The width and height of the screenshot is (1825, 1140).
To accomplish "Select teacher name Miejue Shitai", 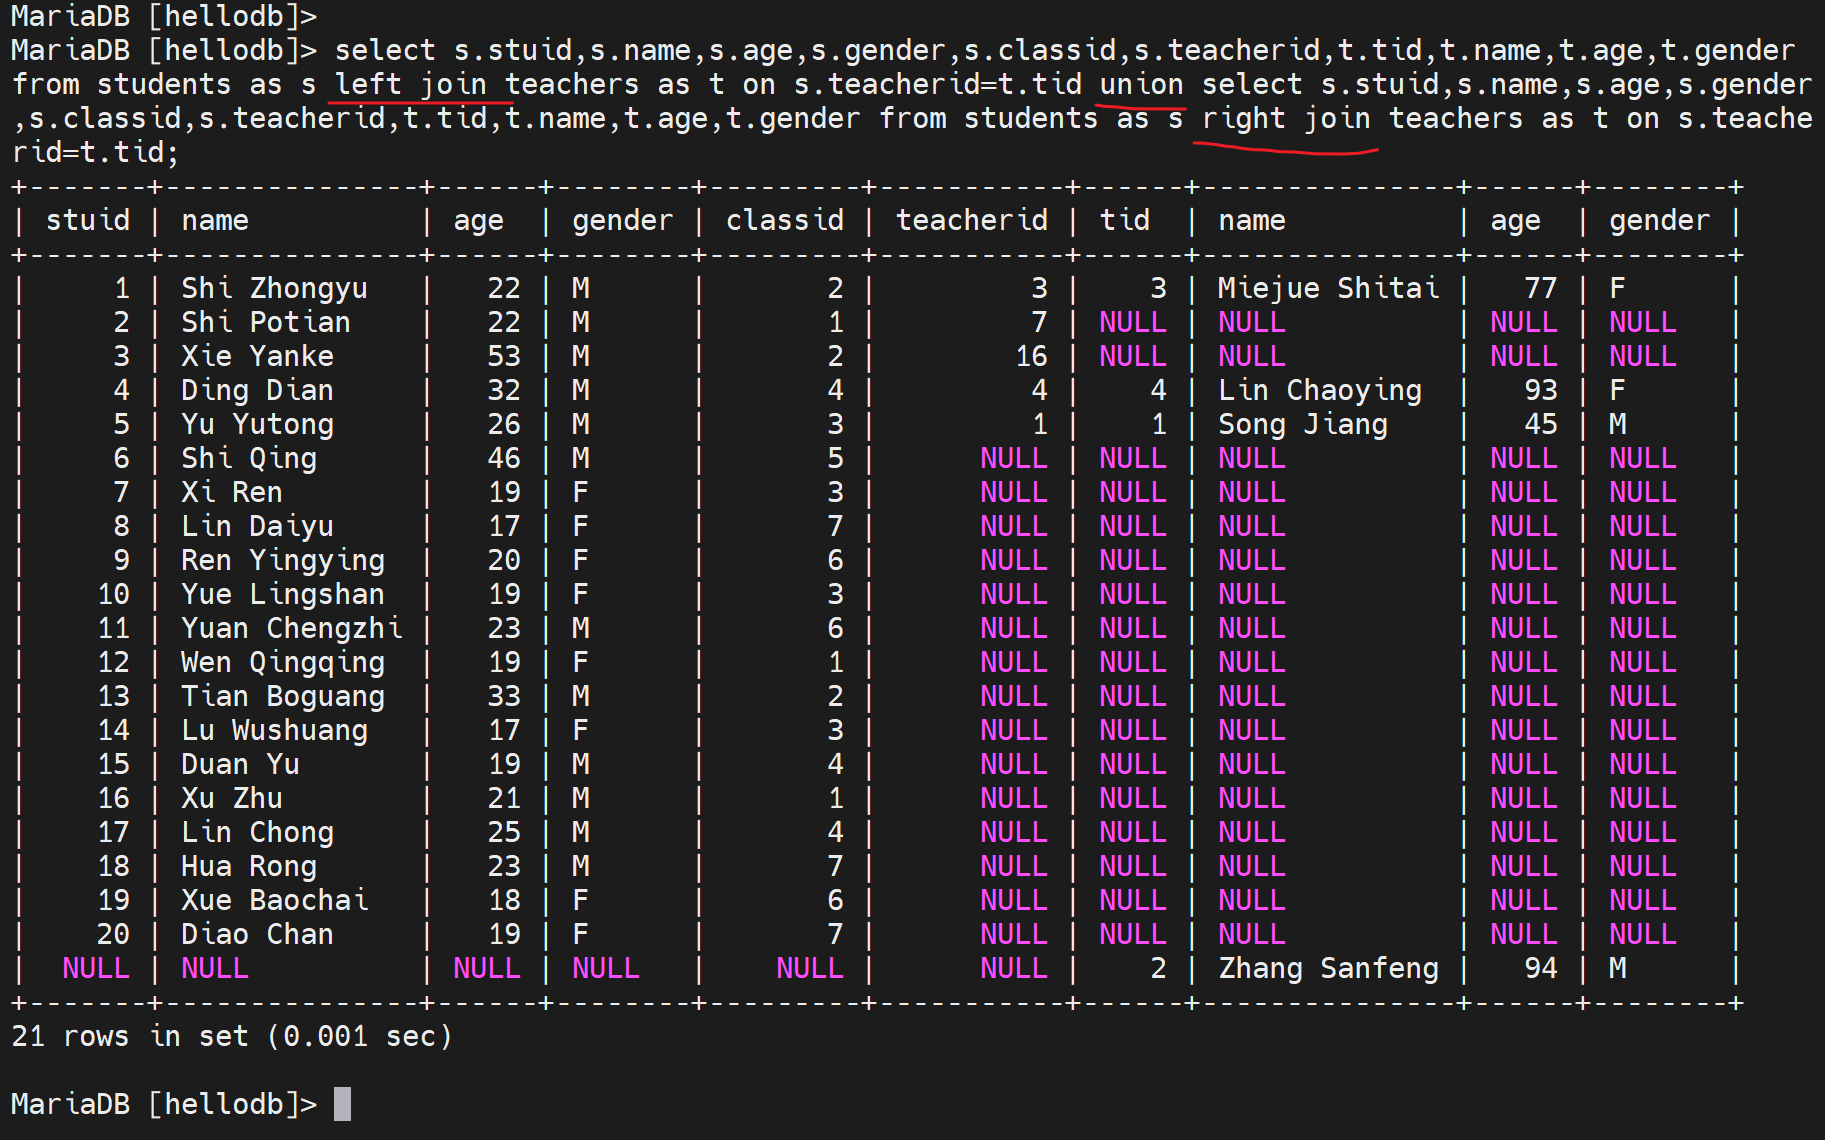I will tap(1328, 288).
